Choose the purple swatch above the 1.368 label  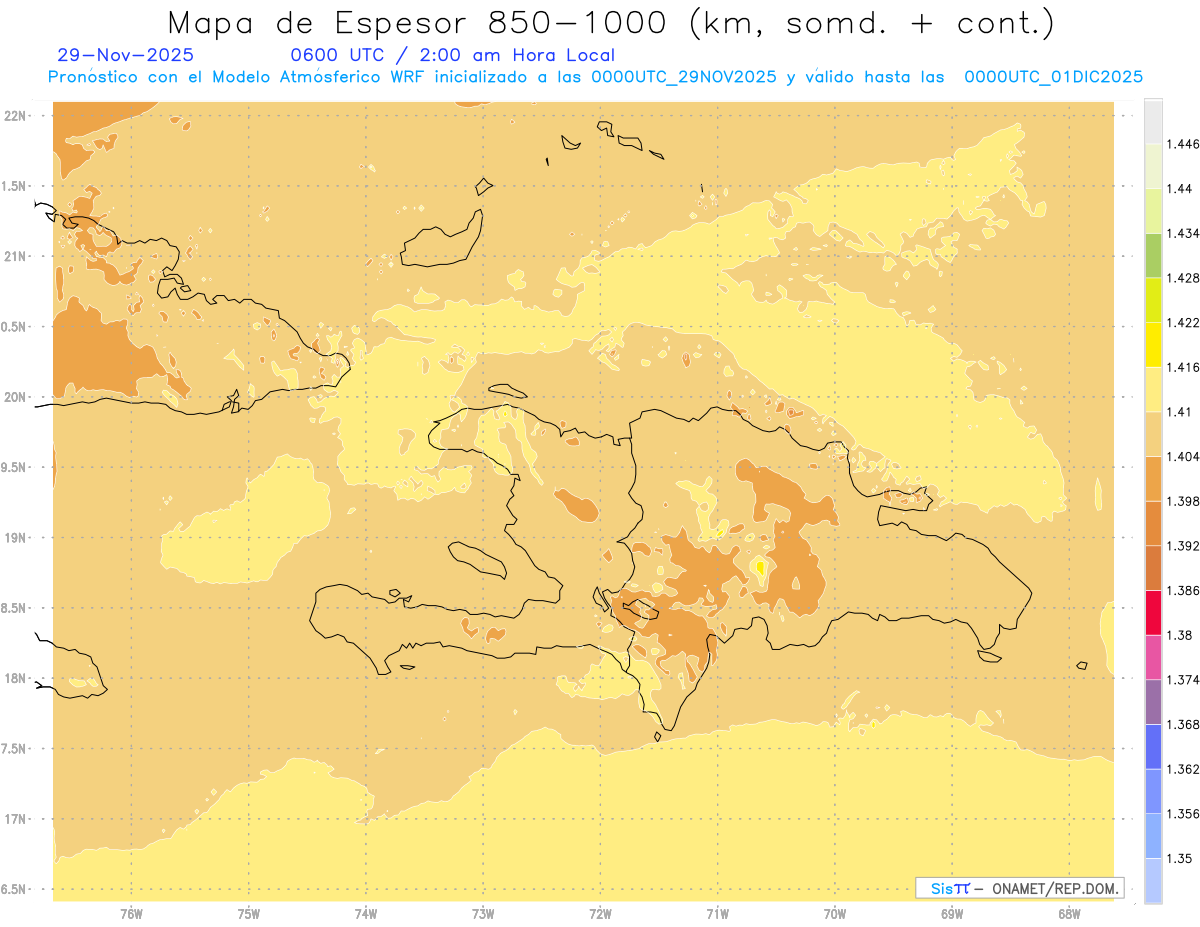(1153, 701)
